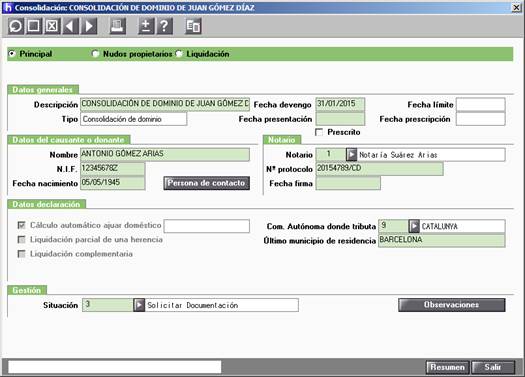Click the ajuar doméstico amount field
The image size is (525, 377).
207,226
